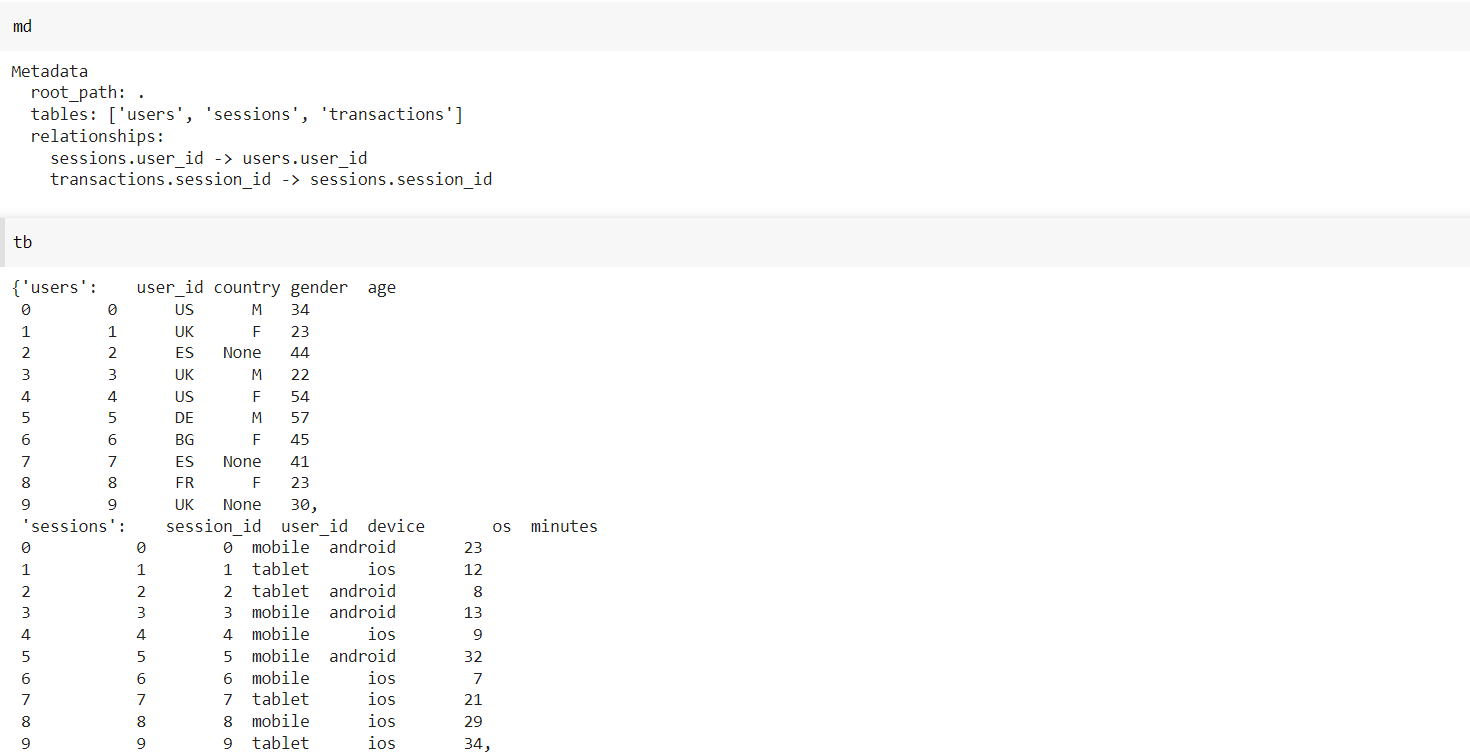This screenshot has width=1470, height=754.
Task: Click the 'minutes' column header
Action: (x=564, y=527)
